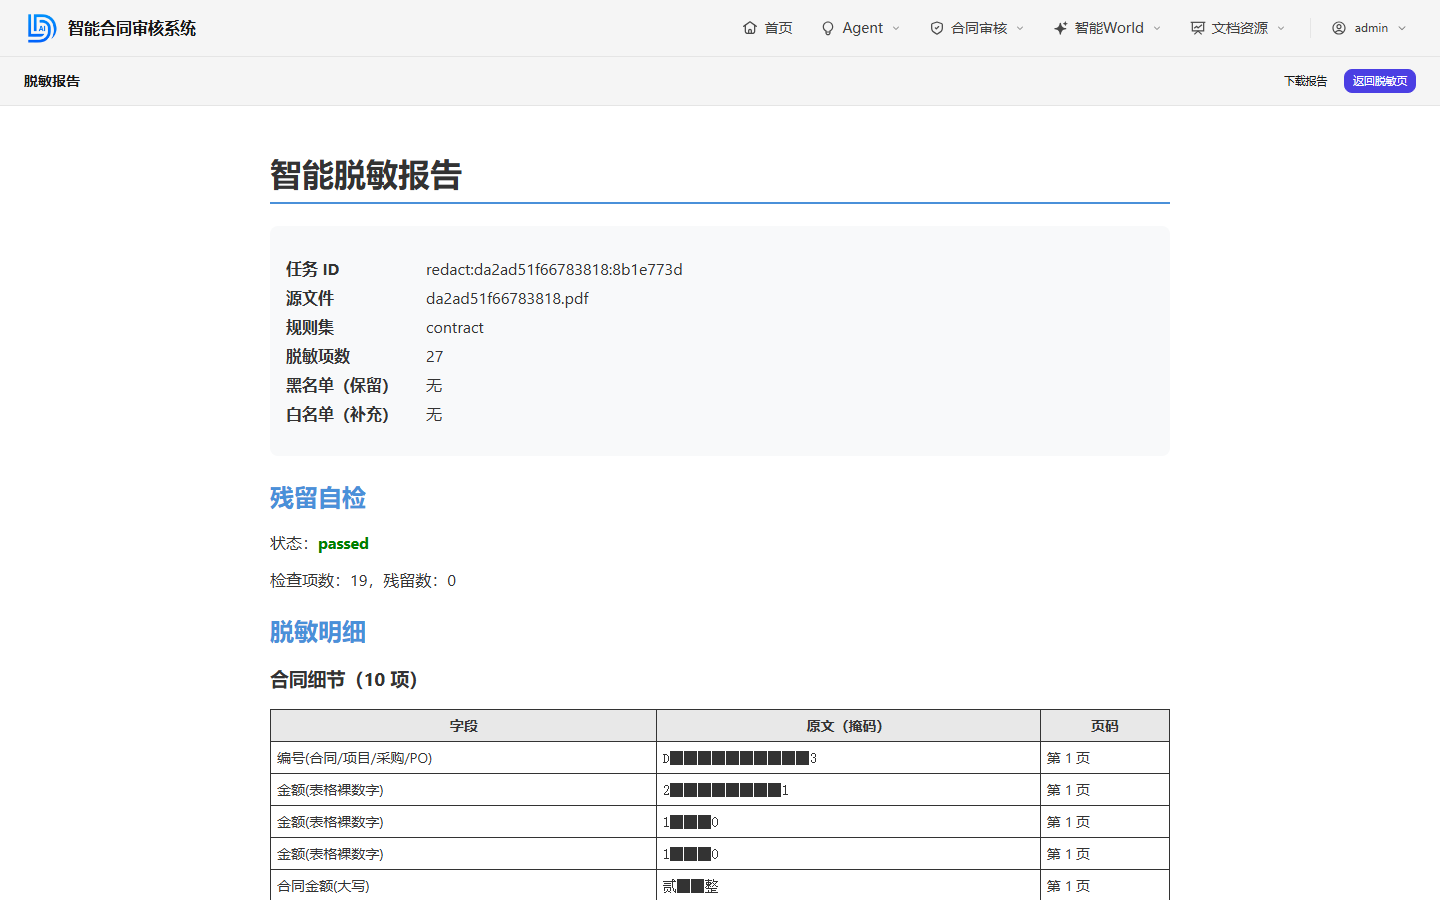Click 第 1 页 in the 编号 row
The height and width of the screenshot is (900, 1440).
click(x=1068, y=758)
